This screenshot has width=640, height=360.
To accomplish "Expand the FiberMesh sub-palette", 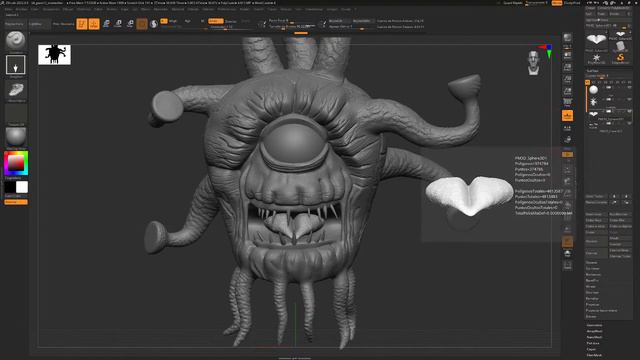I will pos(594,355).
